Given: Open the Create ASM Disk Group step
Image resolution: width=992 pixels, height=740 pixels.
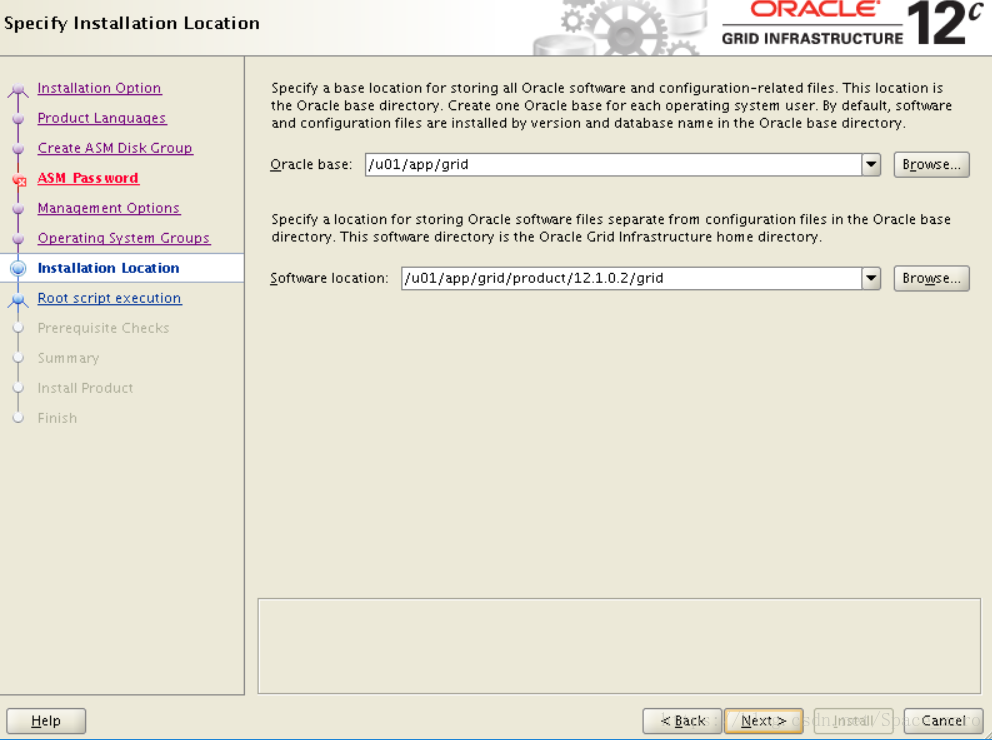Looking at the screenshot, I should point(115,147).
